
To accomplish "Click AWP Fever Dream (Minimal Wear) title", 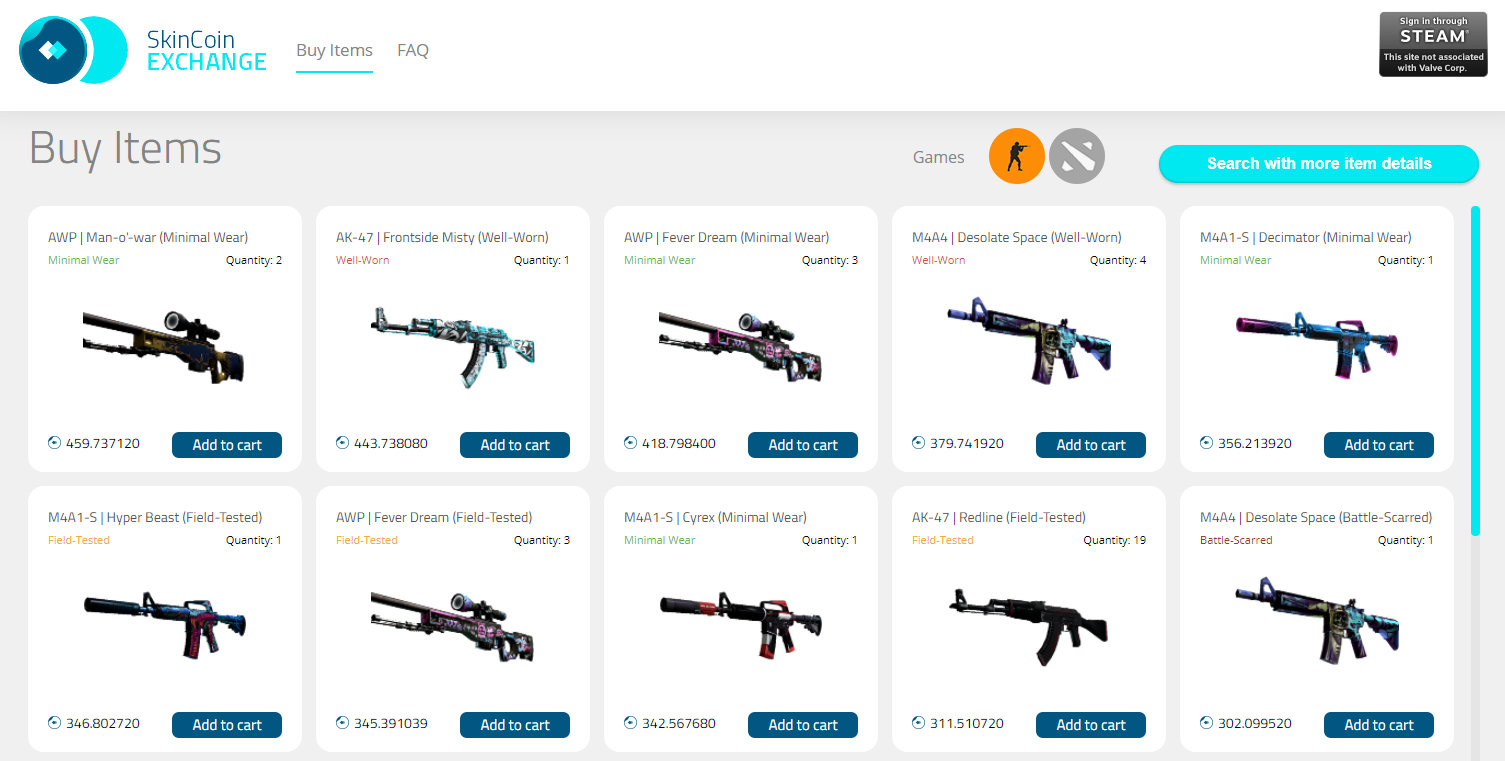I will tap(726, 238).
